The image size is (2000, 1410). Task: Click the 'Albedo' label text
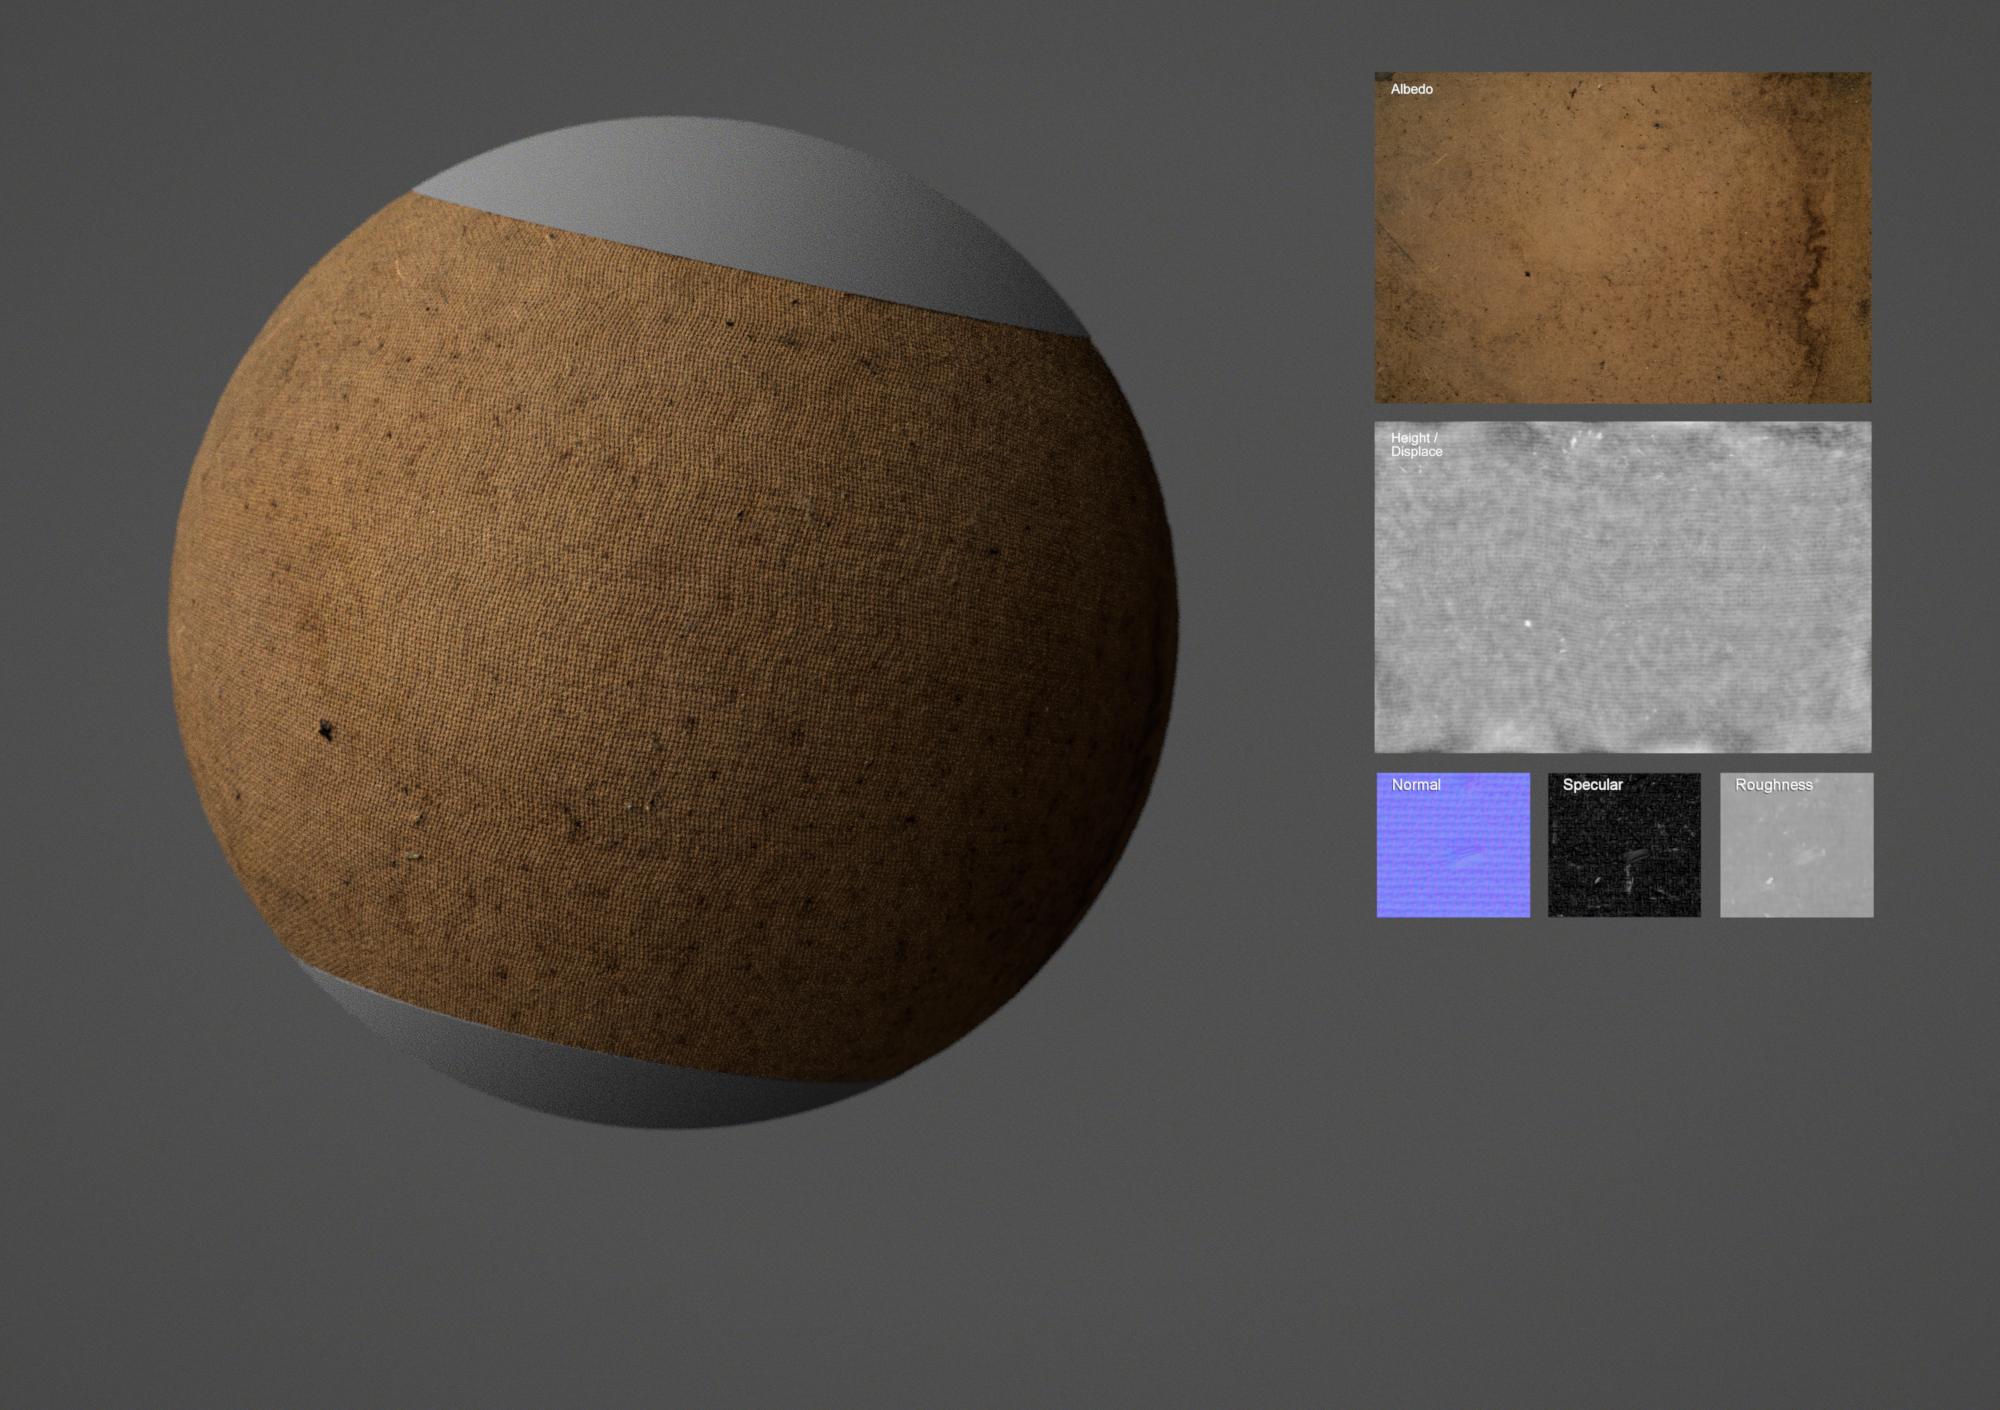pos(1411,89)
